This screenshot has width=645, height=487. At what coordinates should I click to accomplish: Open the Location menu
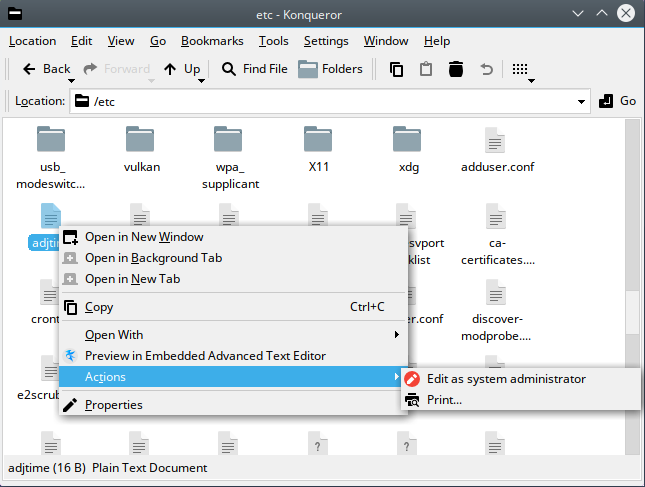[32, 41]
